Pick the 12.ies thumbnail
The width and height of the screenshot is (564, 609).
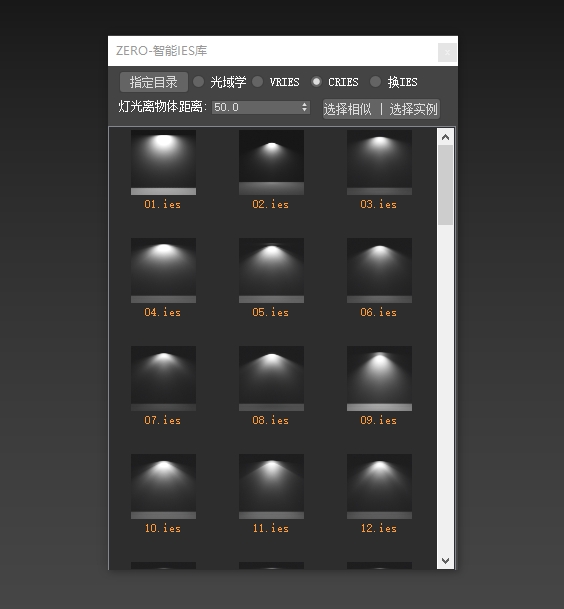click(379, 486)
